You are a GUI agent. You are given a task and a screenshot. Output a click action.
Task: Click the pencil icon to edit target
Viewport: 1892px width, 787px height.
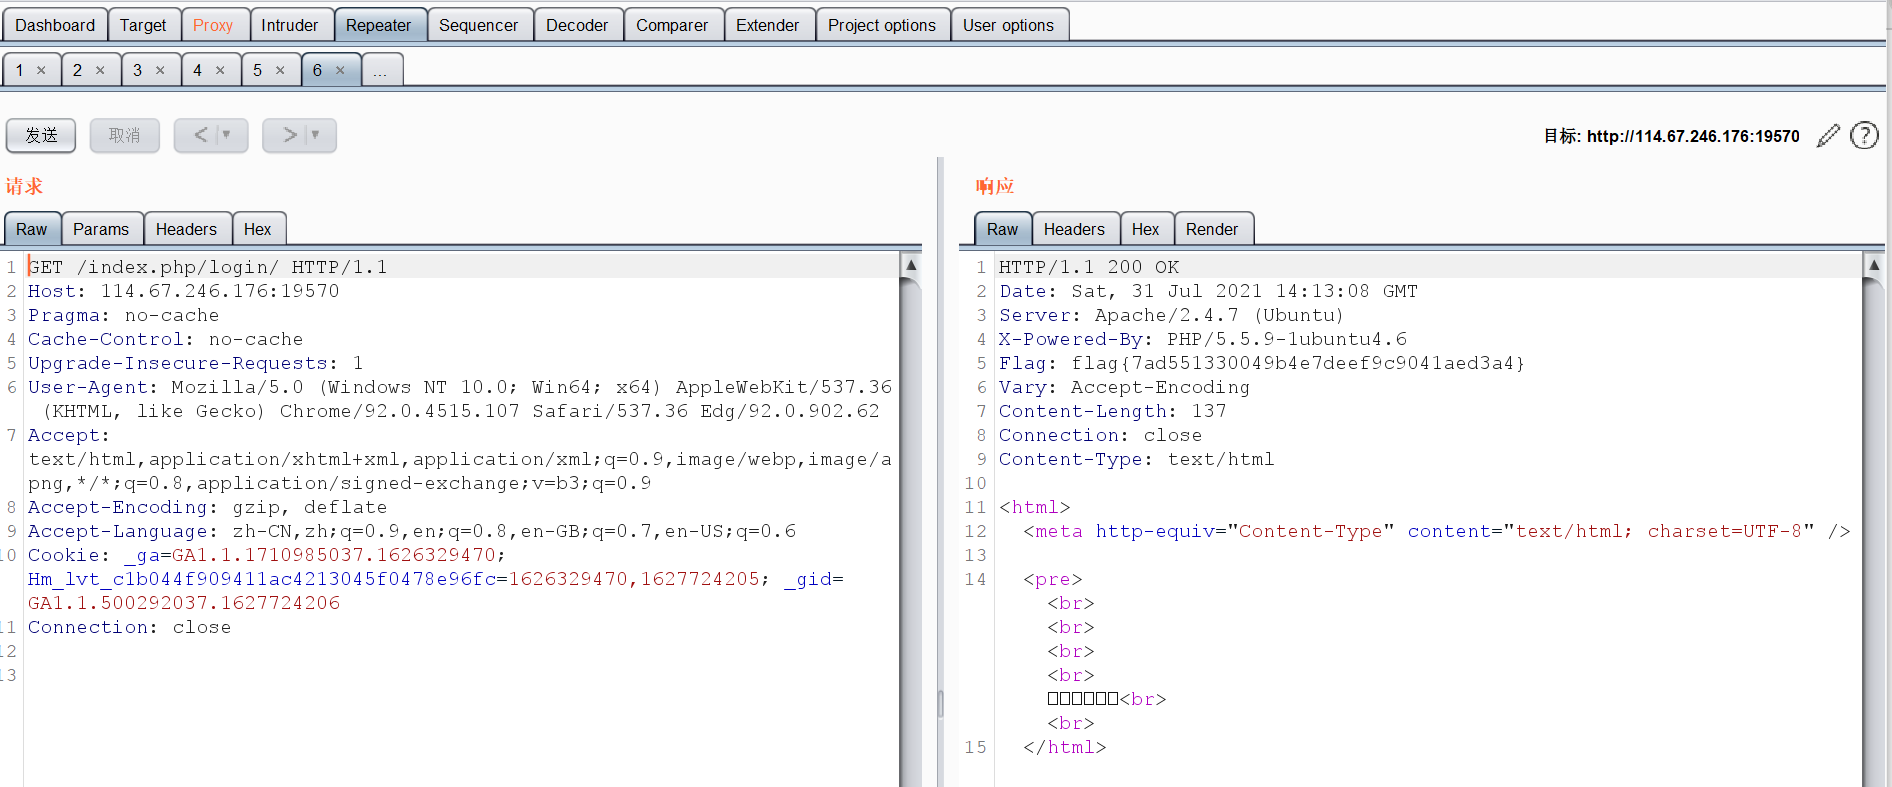(x=1828, y=136)
